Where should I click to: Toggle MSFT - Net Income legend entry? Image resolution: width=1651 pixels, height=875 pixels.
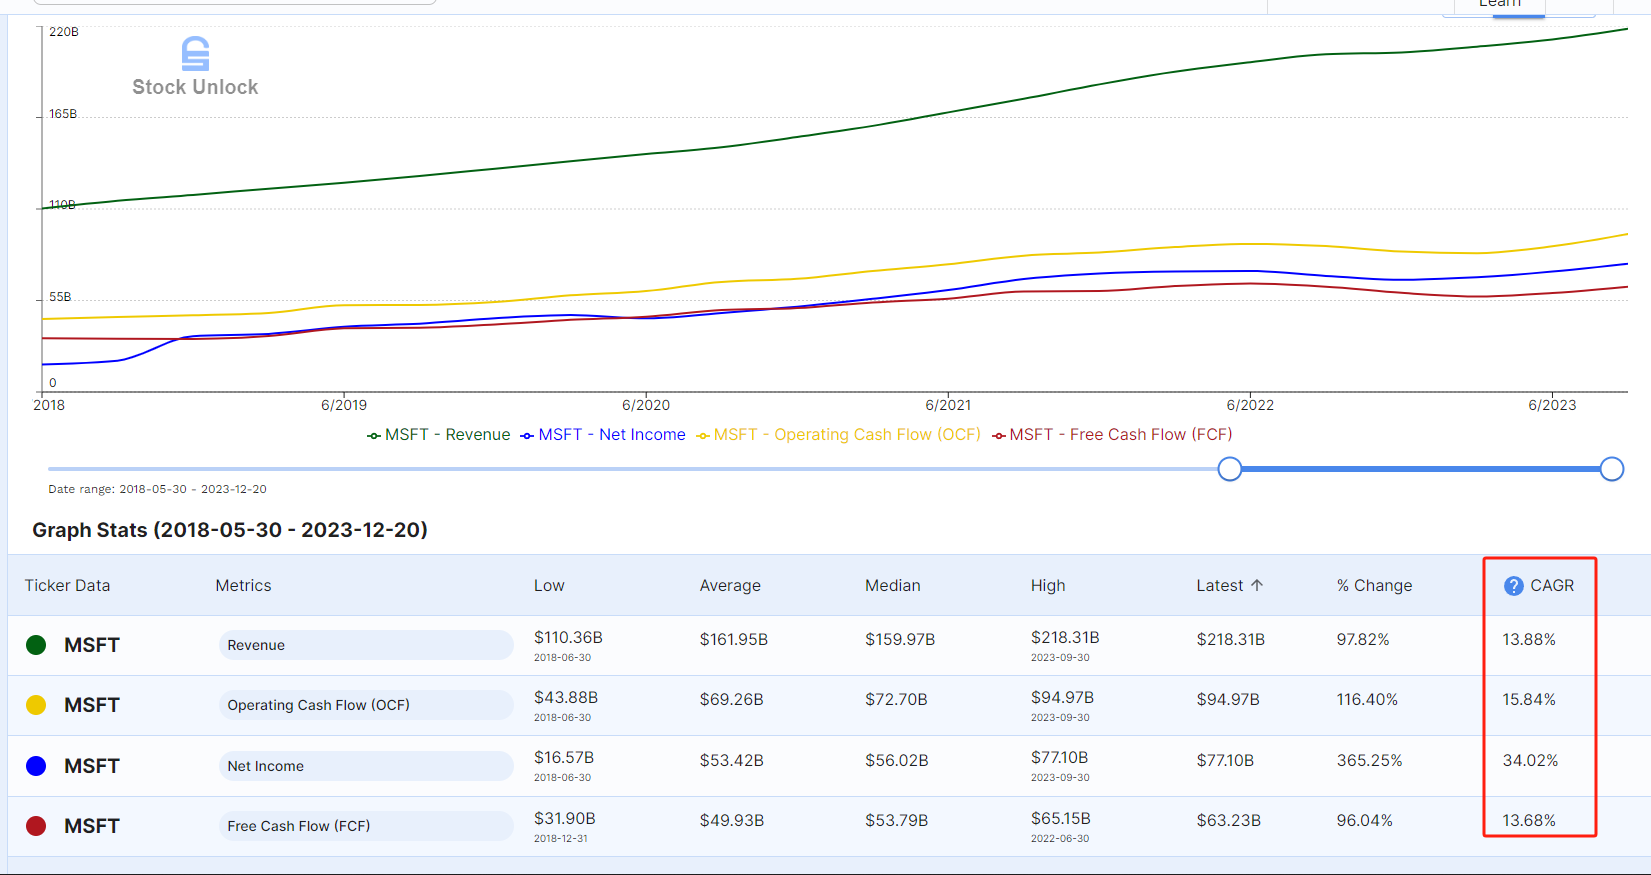pyautogui.click(x=603, y=435)
